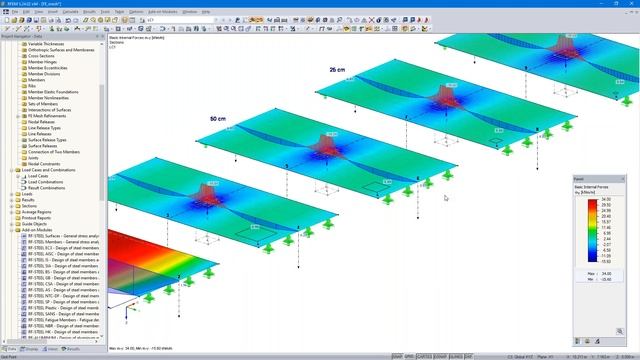Select the Cross-Sections tree item
This screenshot has height=360, width=640.
41,56
